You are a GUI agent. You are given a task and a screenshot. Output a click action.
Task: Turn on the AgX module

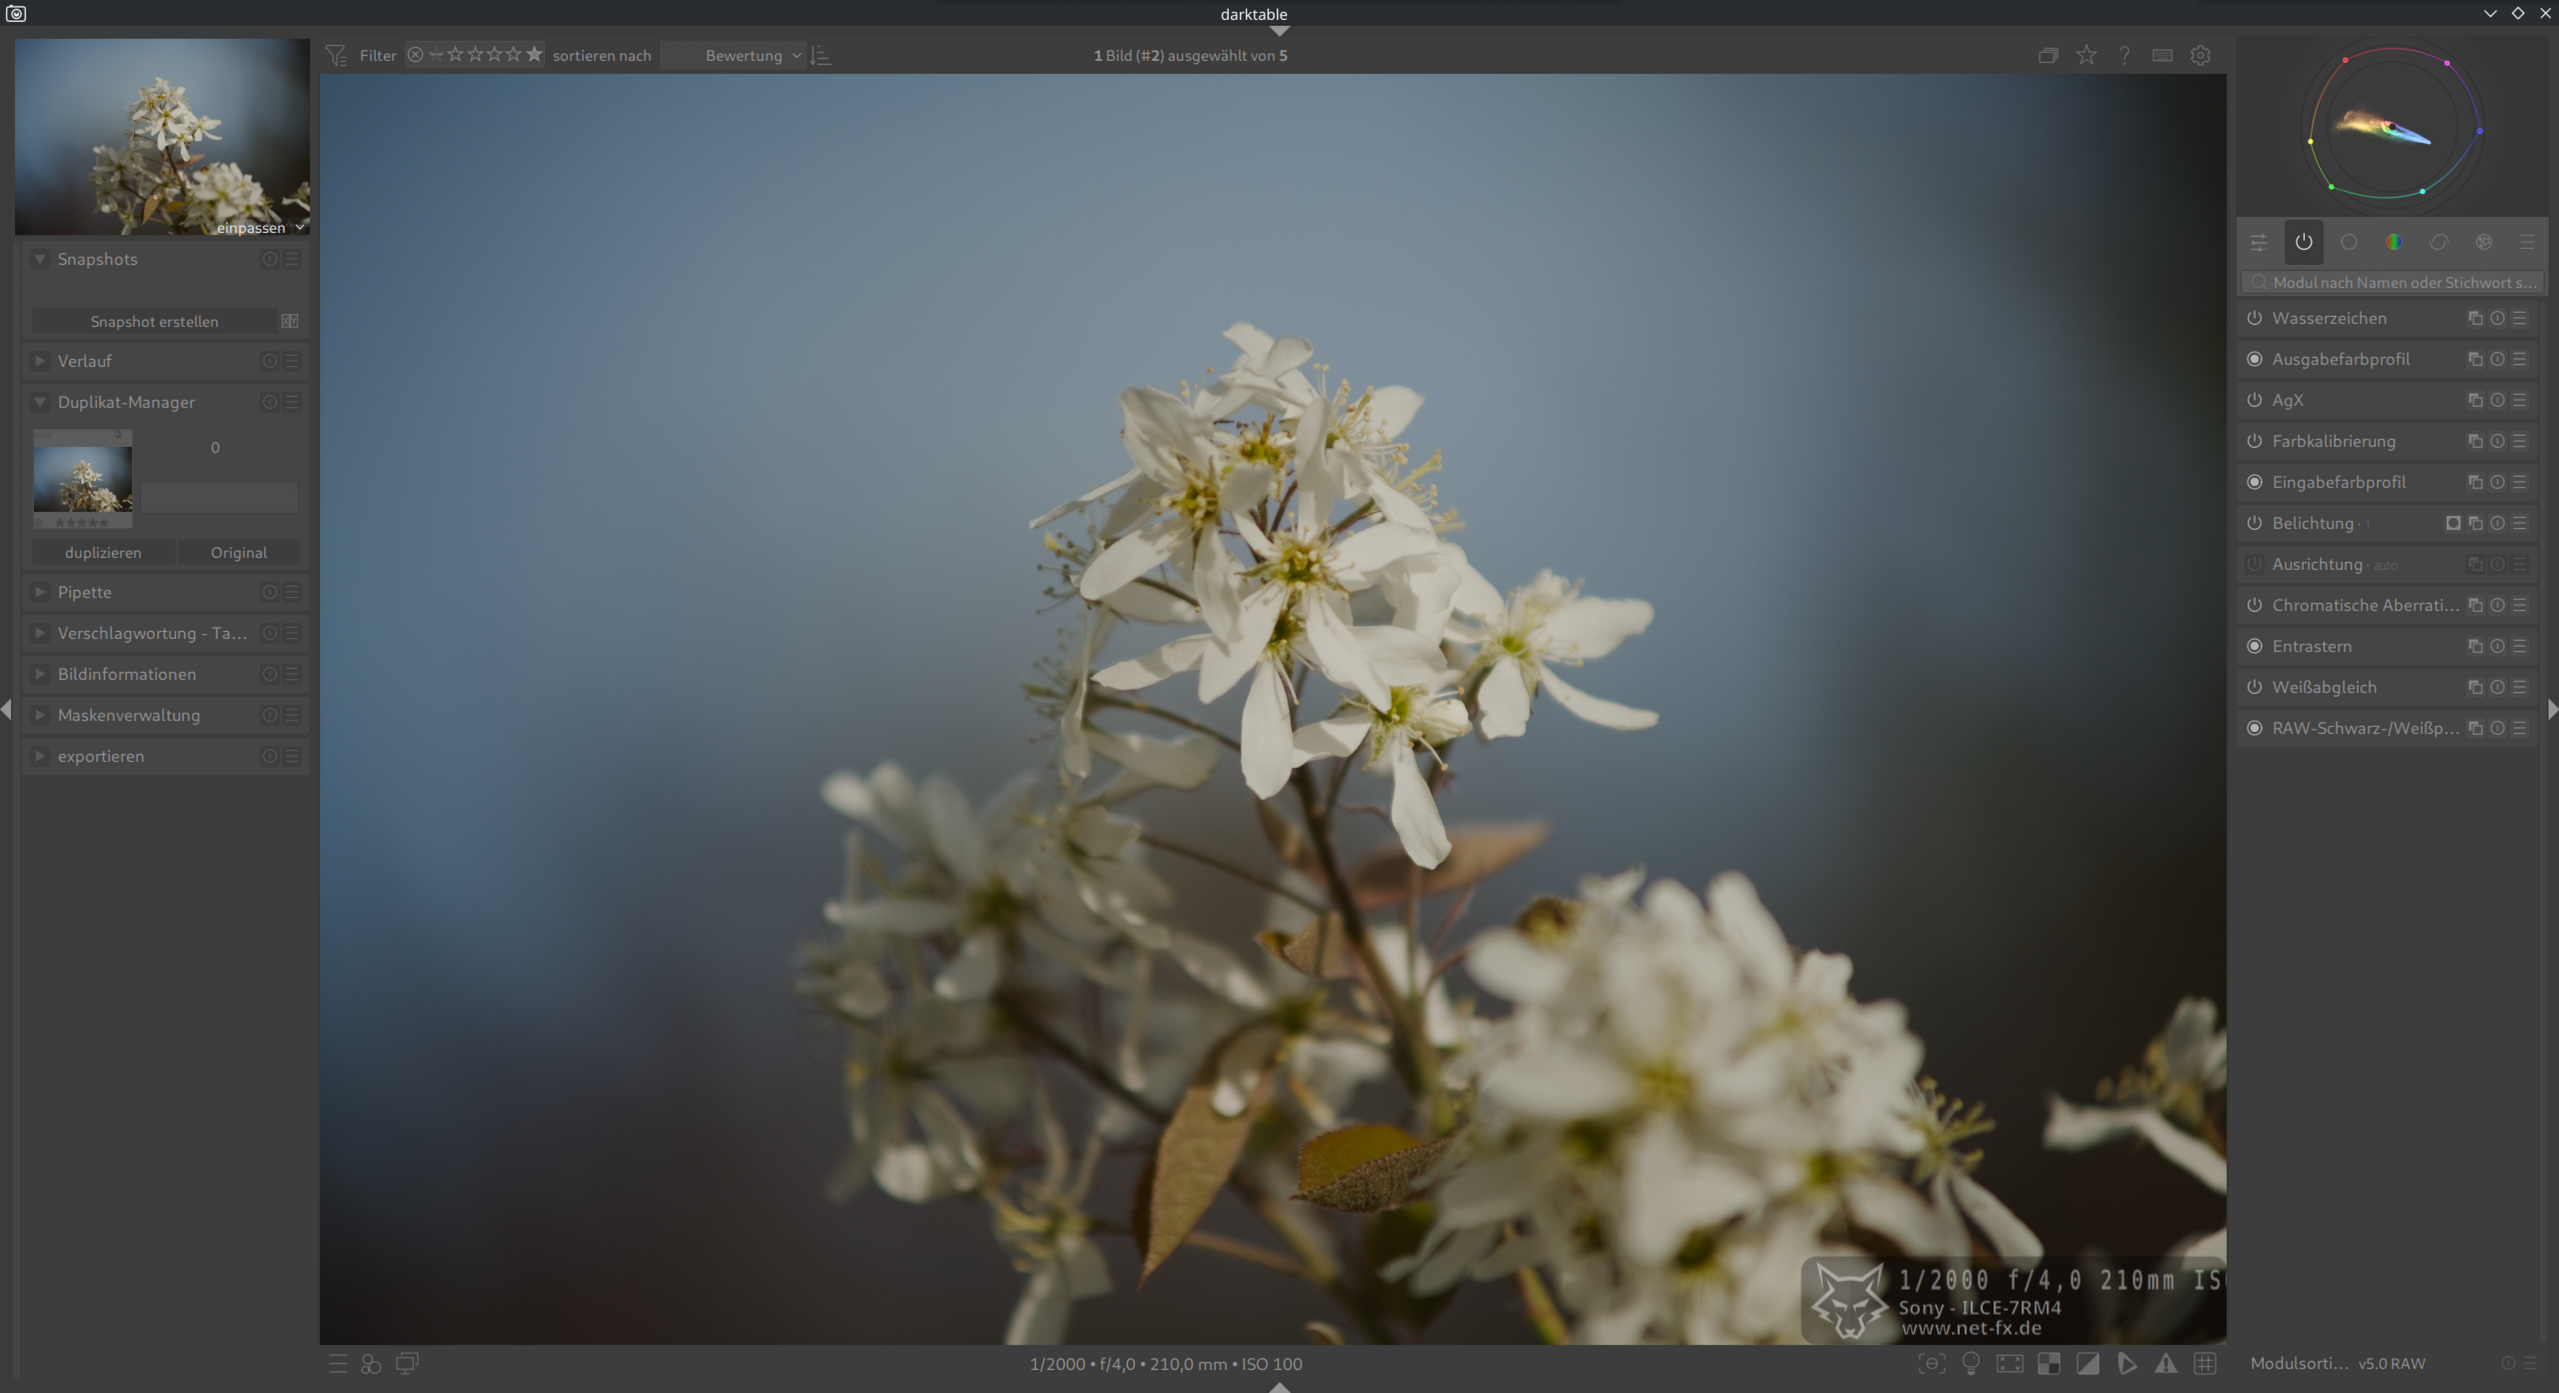click(x=2255, y=400)
